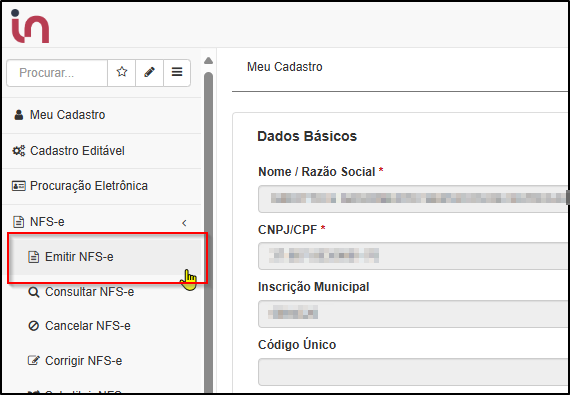Click the gears icon for Cadastro Editável
570x395 pixels.
[19, 150]
